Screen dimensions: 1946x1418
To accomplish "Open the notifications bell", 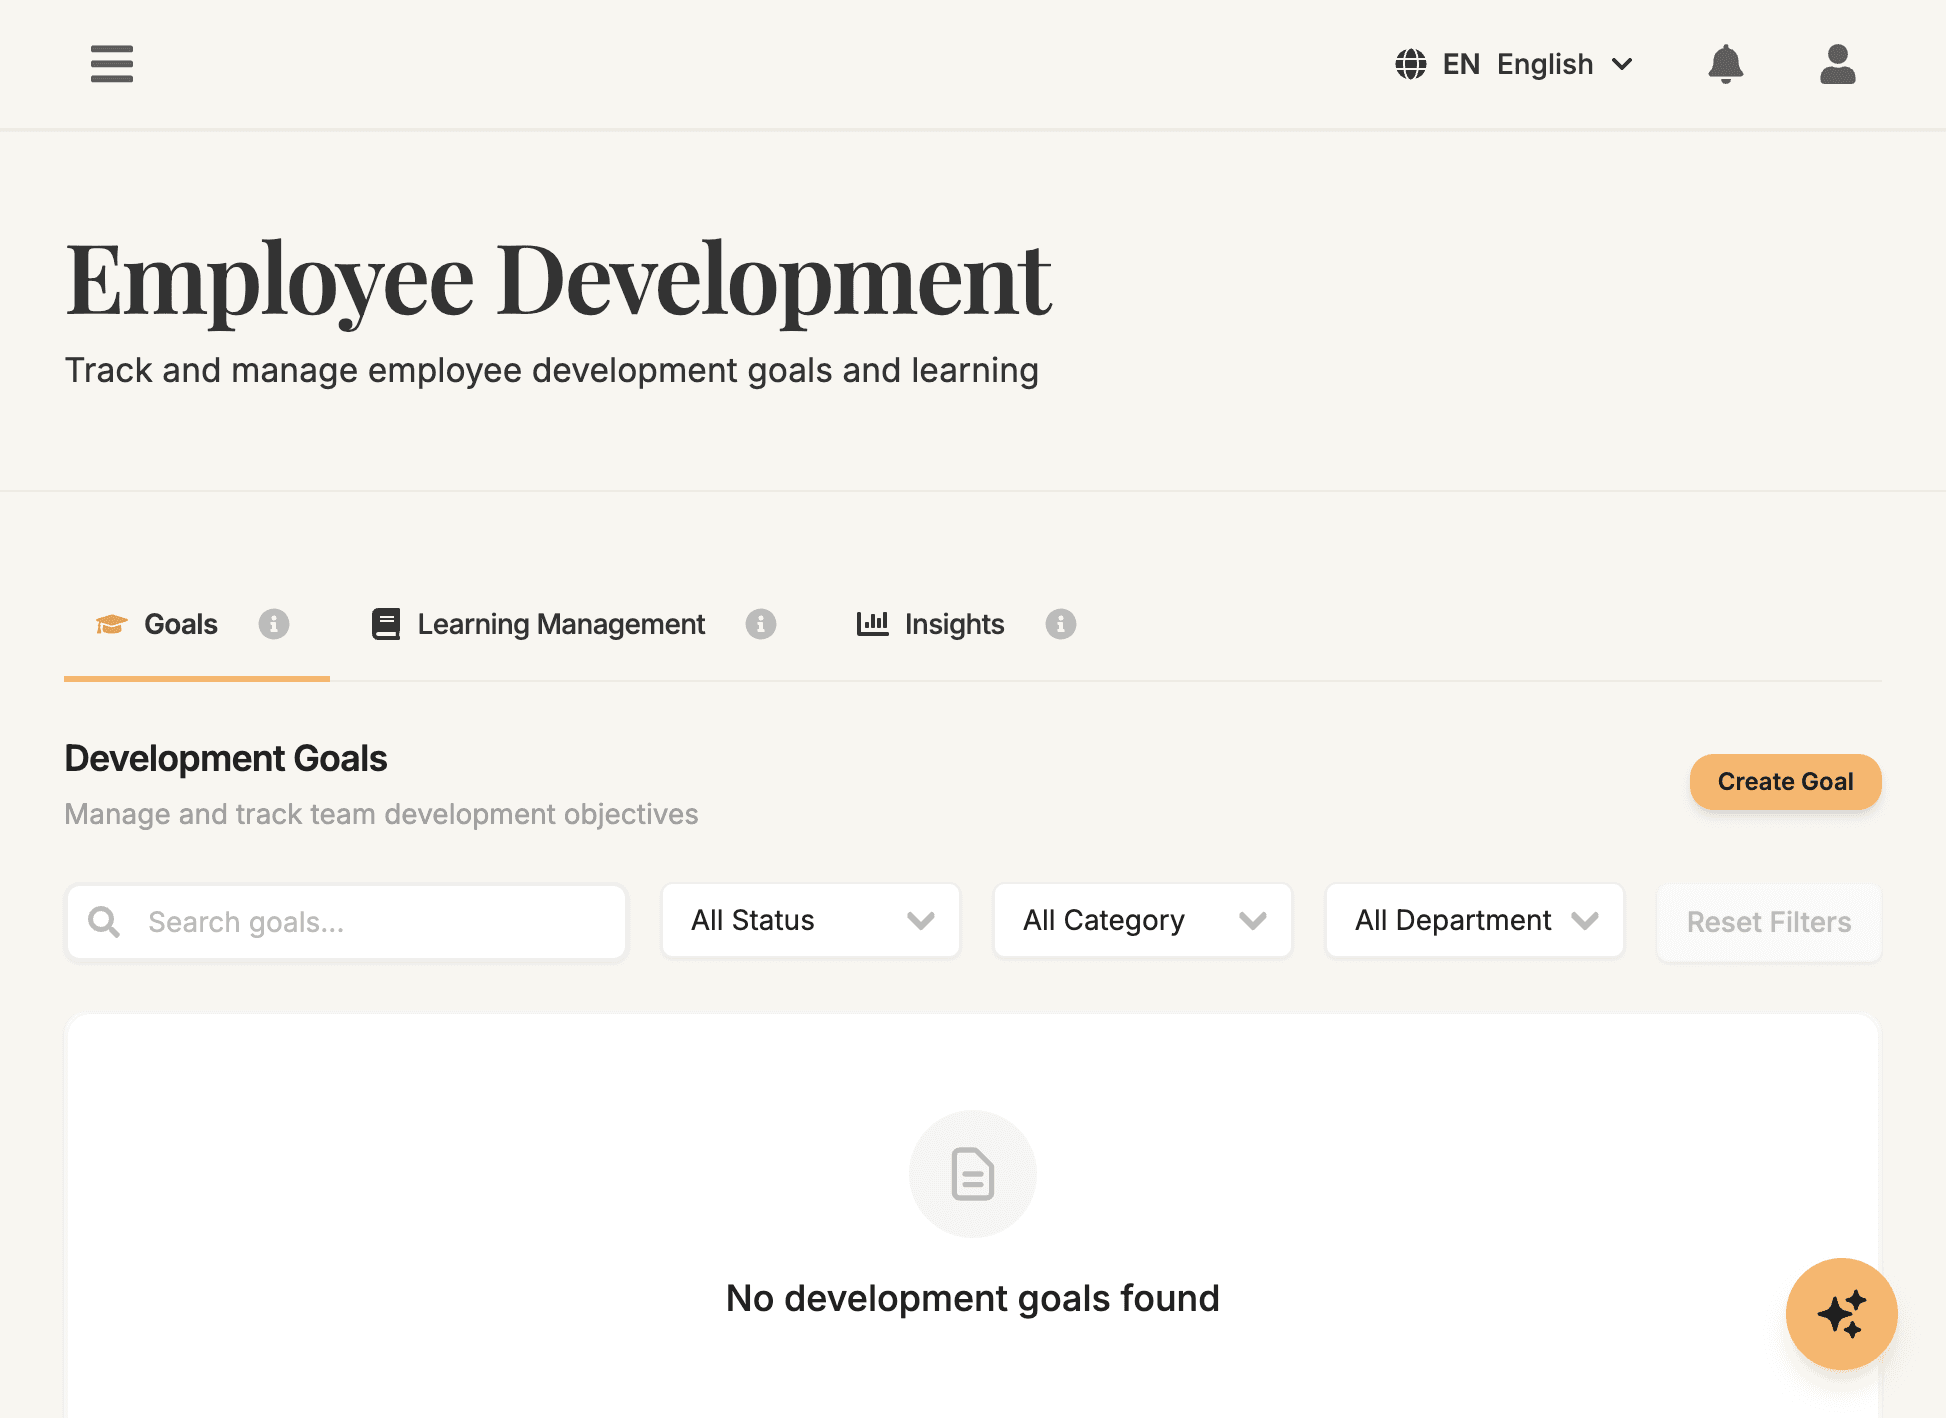I will coord(1726,64).
